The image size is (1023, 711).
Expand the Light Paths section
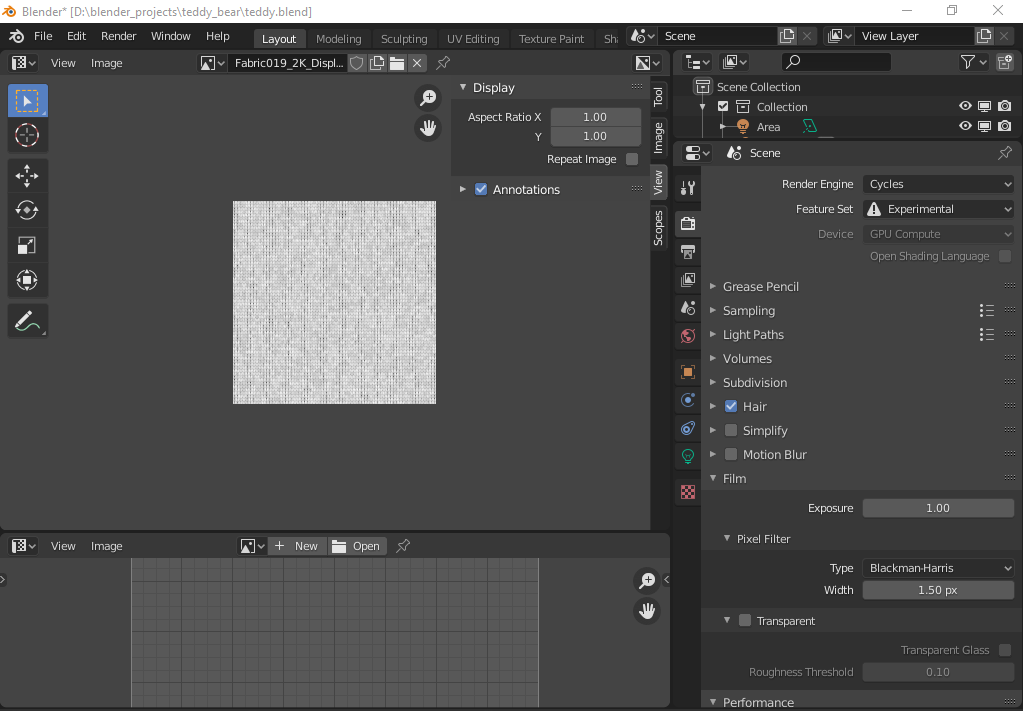753,334
